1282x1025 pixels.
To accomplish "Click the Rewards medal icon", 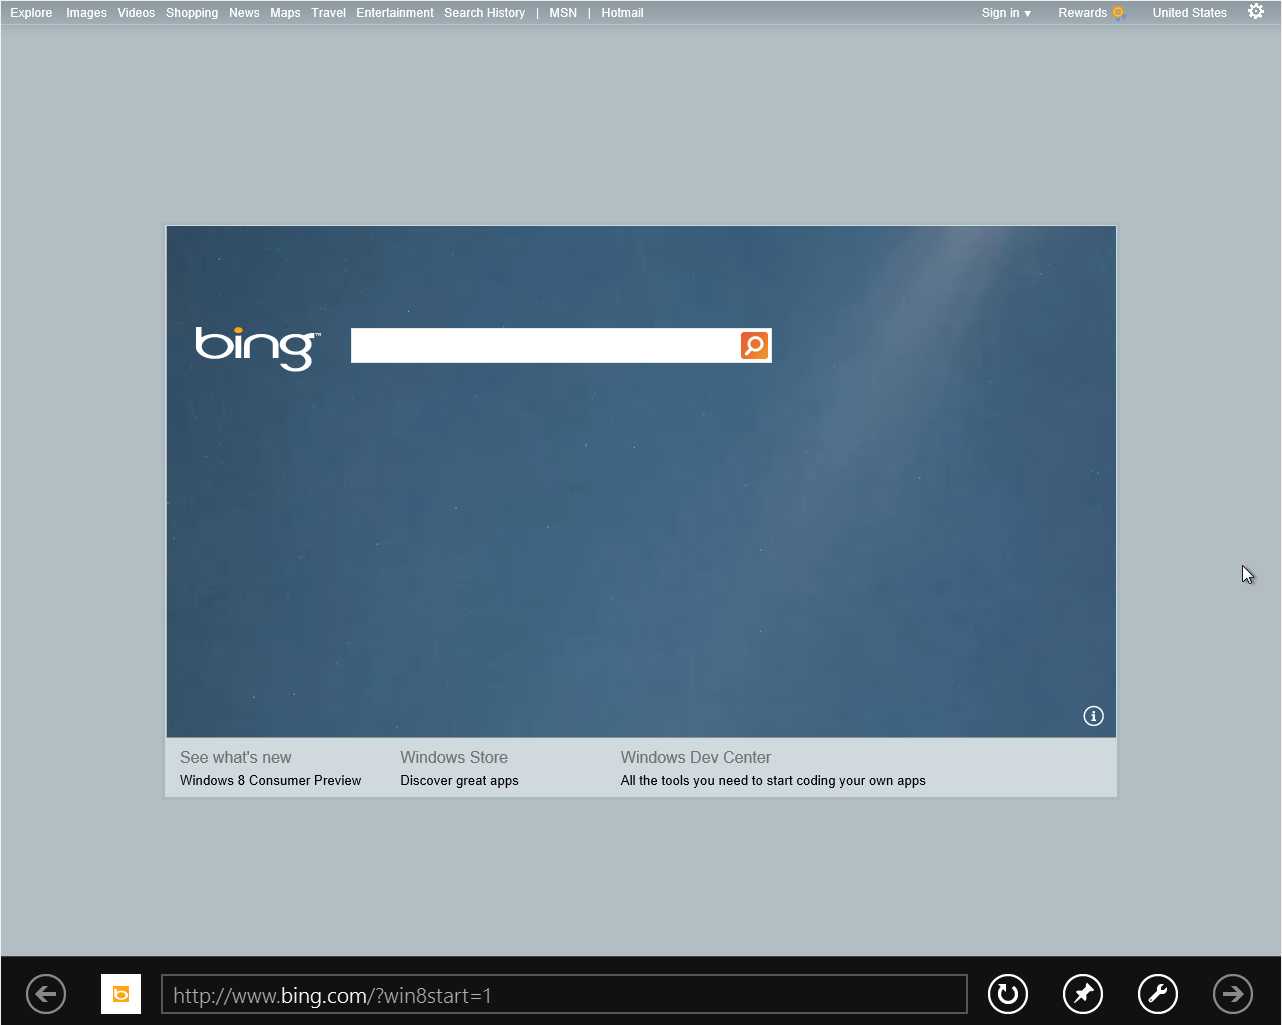I will [1118, 13].
